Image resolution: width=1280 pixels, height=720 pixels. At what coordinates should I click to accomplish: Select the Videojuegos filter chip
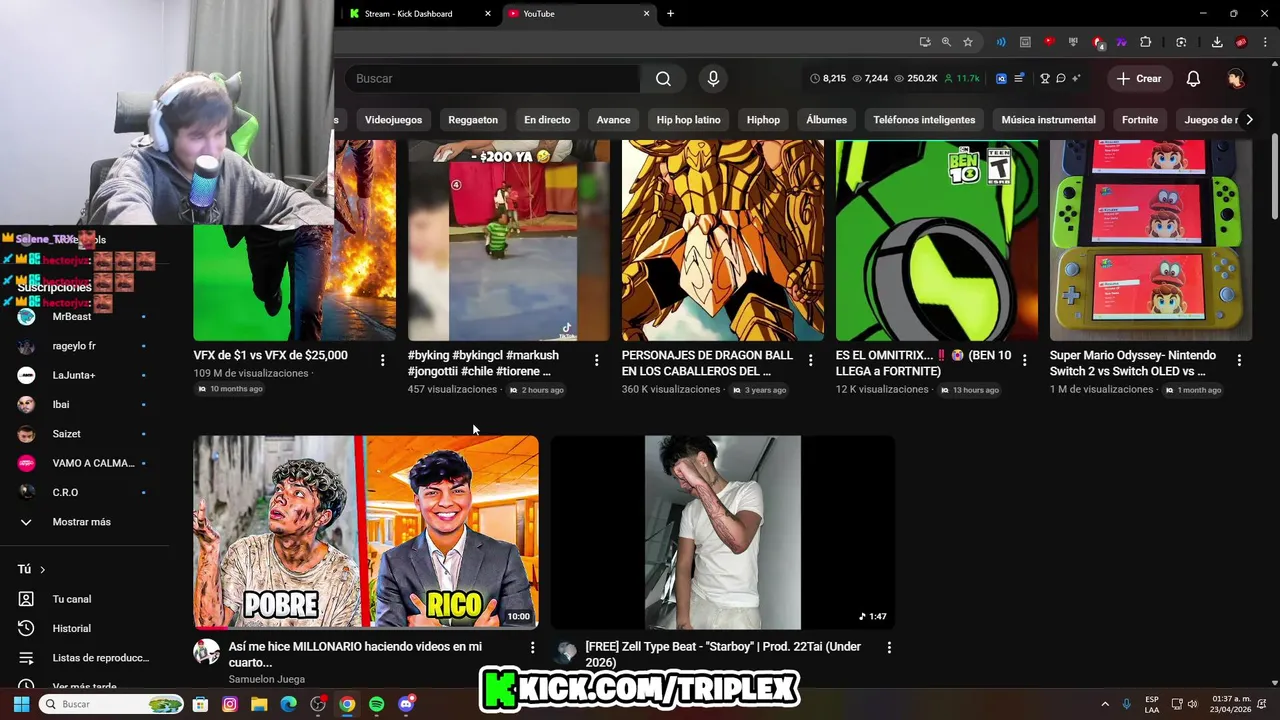[x=393, y=119]
